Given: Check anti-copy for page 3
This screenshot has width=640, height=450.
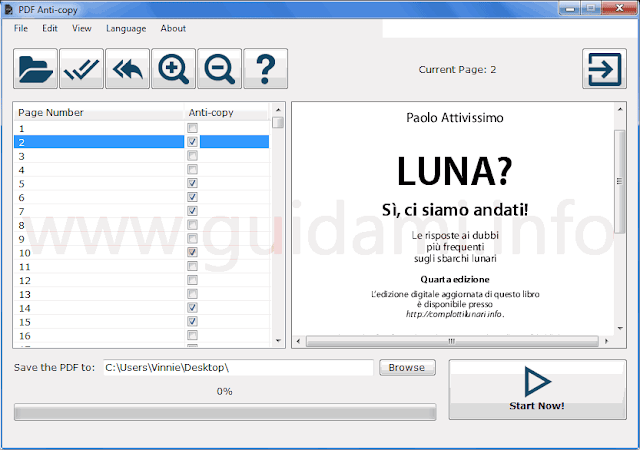Looking at the screenshot, I should [192, 156].
